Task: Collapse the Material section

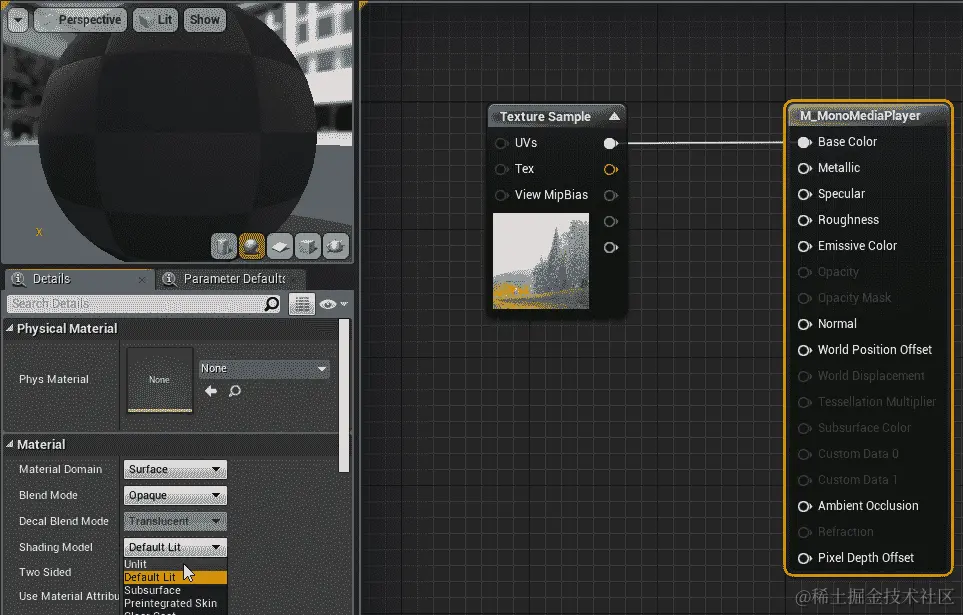Action: point(10,444)
